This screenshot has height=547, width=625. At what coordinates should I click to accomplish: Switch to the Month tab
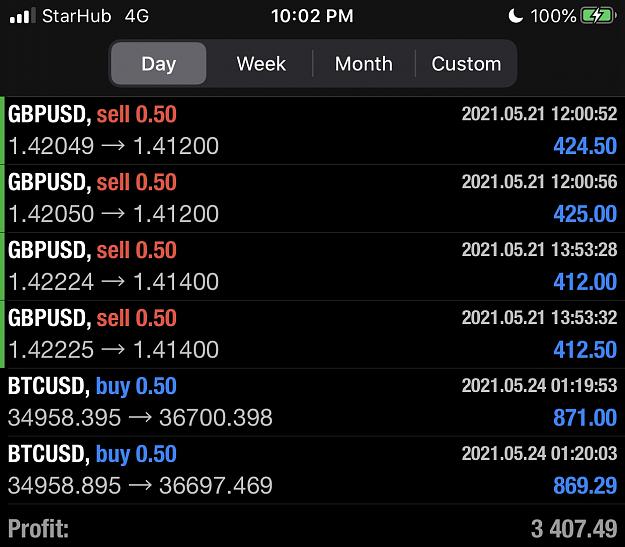click(x=364, y=63)
